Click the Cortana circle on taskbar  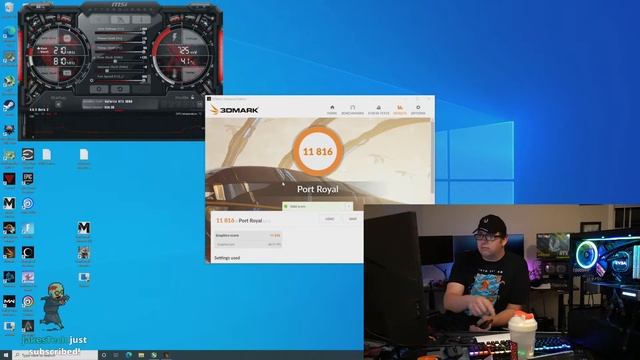(x=104, y=355)
